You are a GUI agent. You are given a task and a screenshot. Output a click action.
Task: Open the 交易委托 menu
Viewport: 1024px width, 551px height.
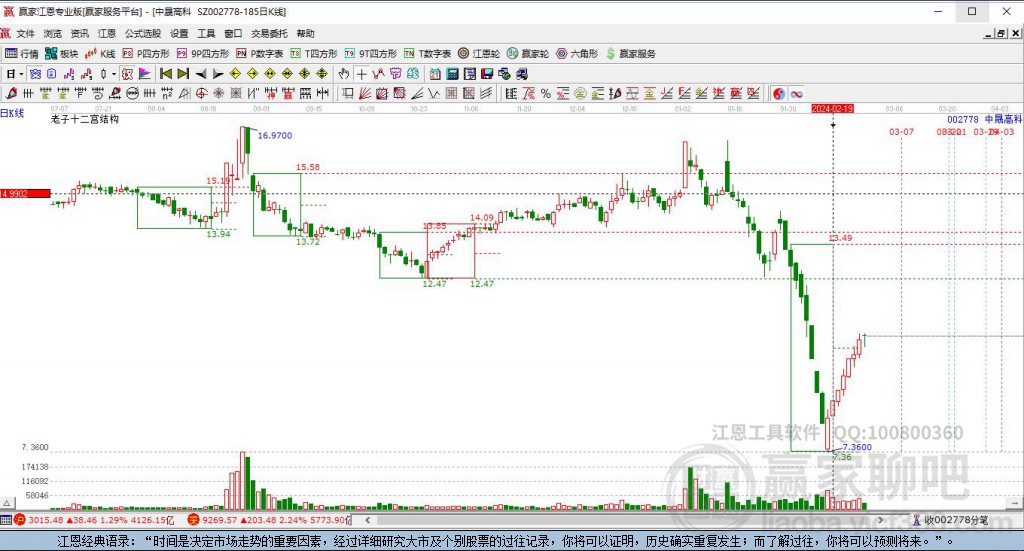pos(269,33)
